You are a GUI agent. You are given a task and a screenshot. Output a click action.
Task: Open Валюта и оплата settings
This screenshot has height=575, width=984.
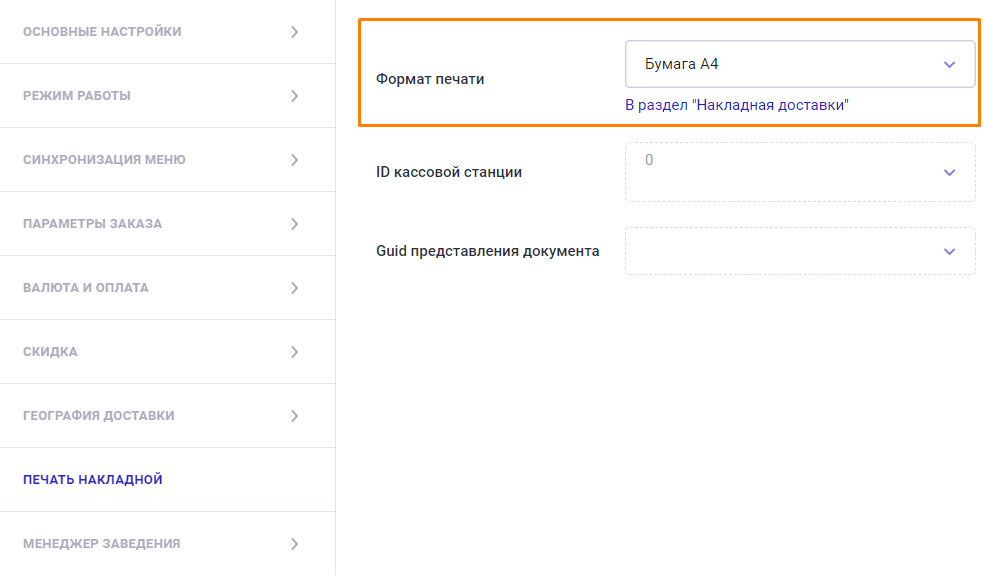(86, 288)
